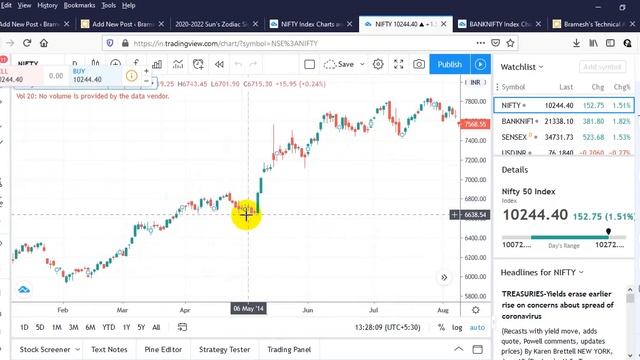
Task: Enter fullscreen chart mode
Action: pyautogui.click(x=398, y=64)
